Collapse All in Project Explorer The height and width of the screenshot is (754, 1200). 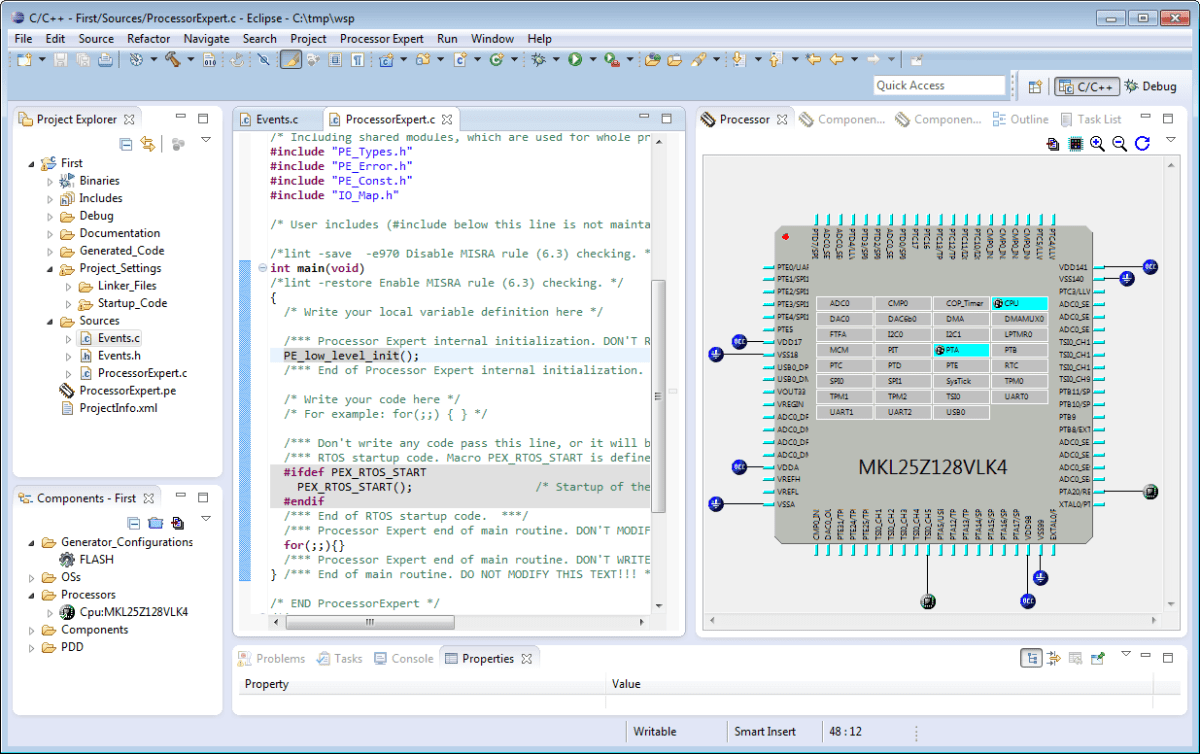point(126,144)
